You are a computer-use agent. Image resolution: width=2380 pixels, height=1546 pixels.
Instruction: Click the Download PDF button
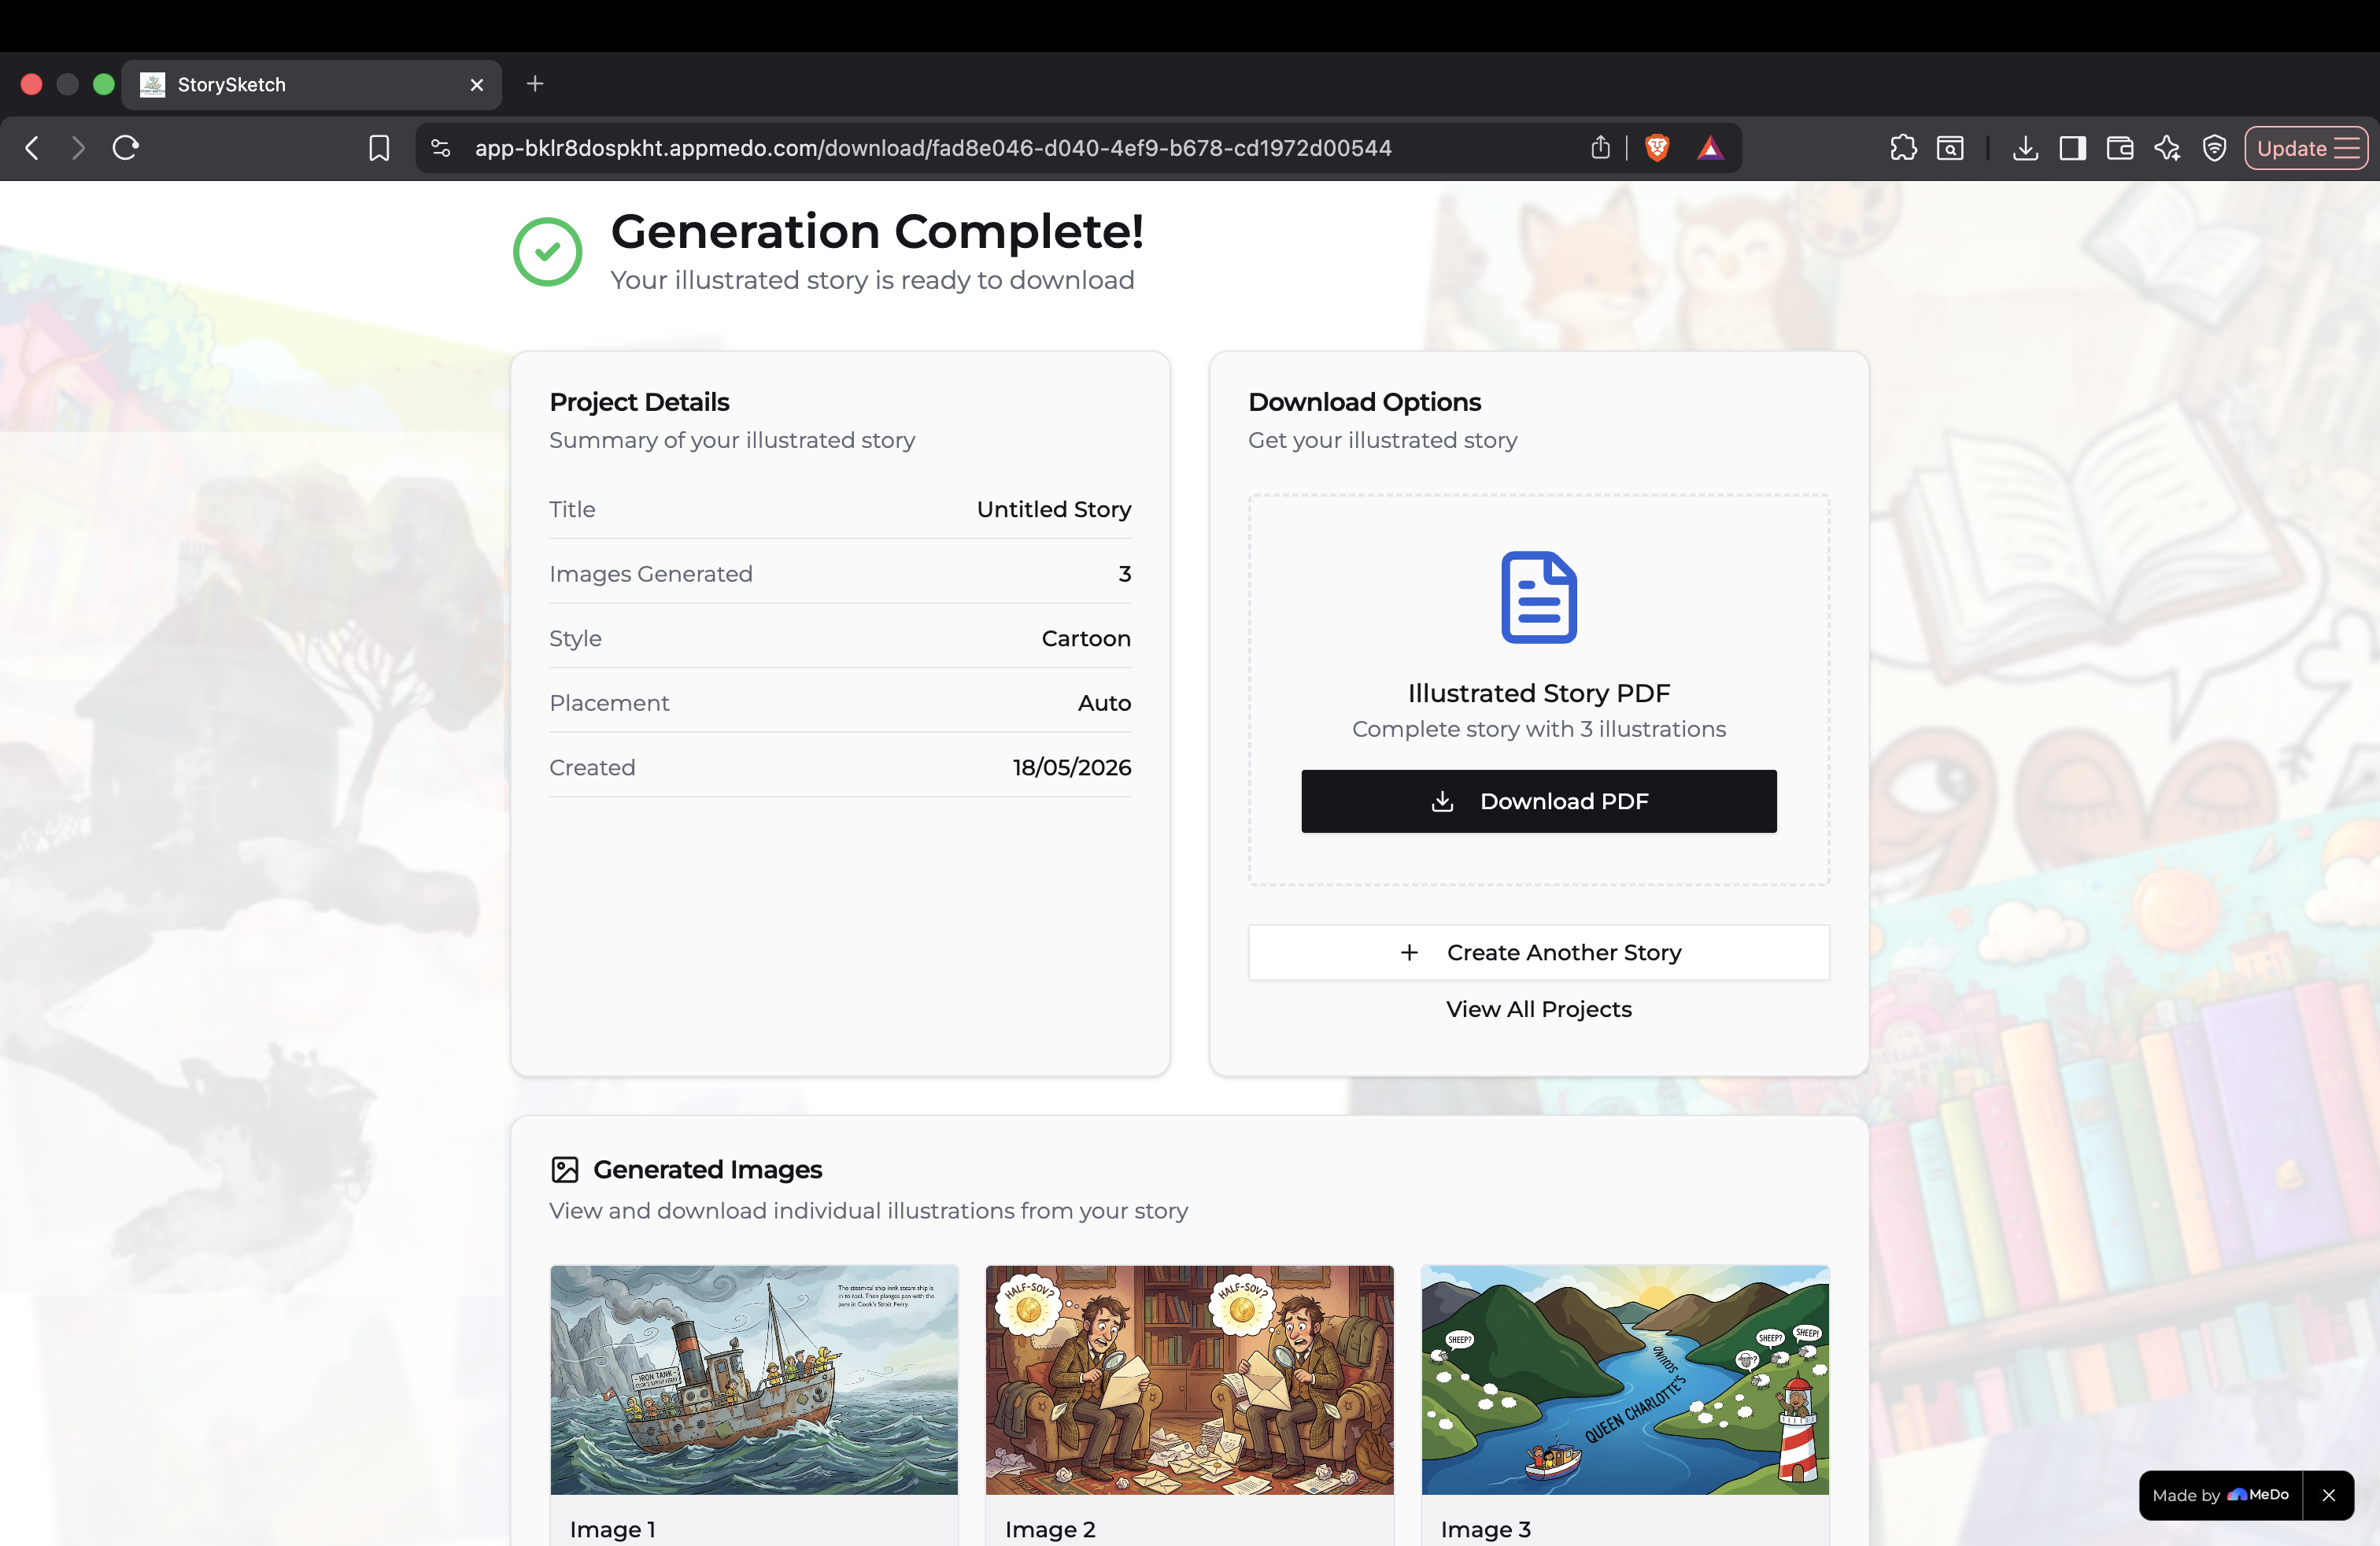point(1538,801)
